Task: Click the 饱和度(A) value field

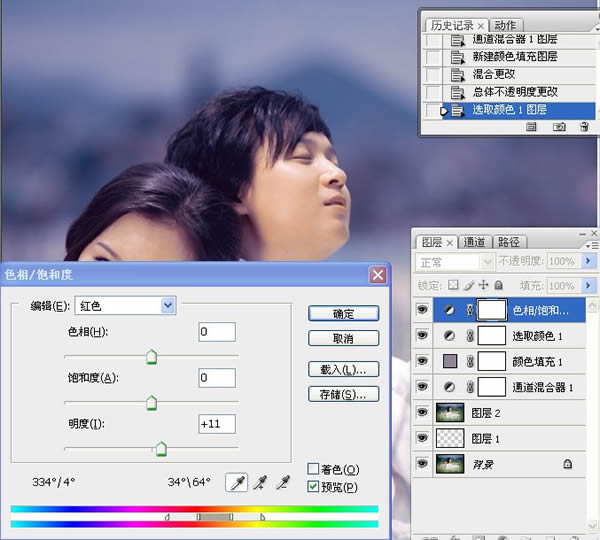Action: [x=217, y=378]
